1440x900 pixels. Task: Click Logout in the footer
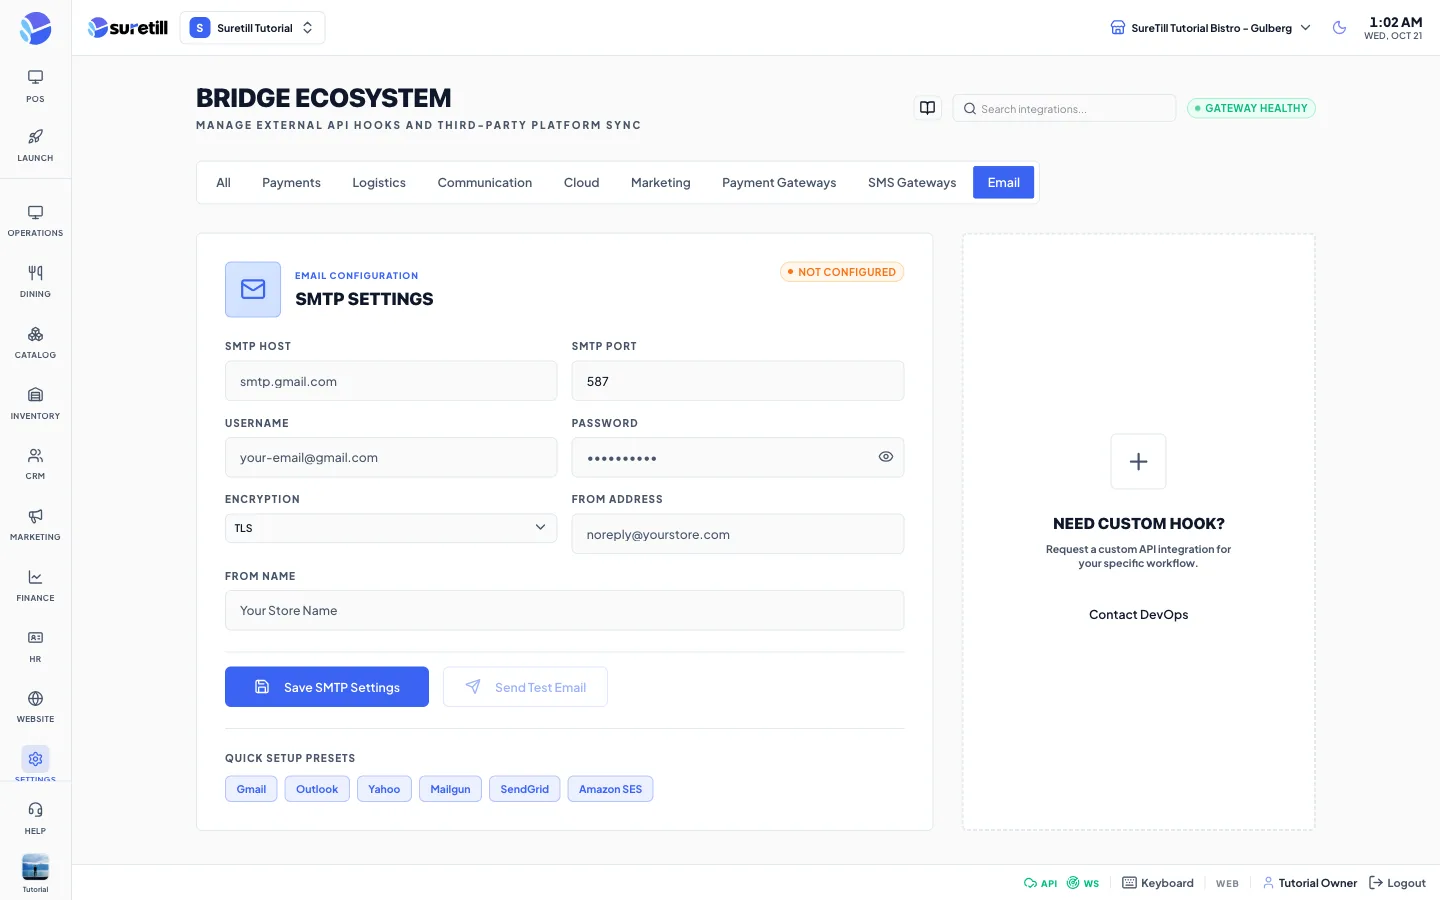tap(1397, 883)
